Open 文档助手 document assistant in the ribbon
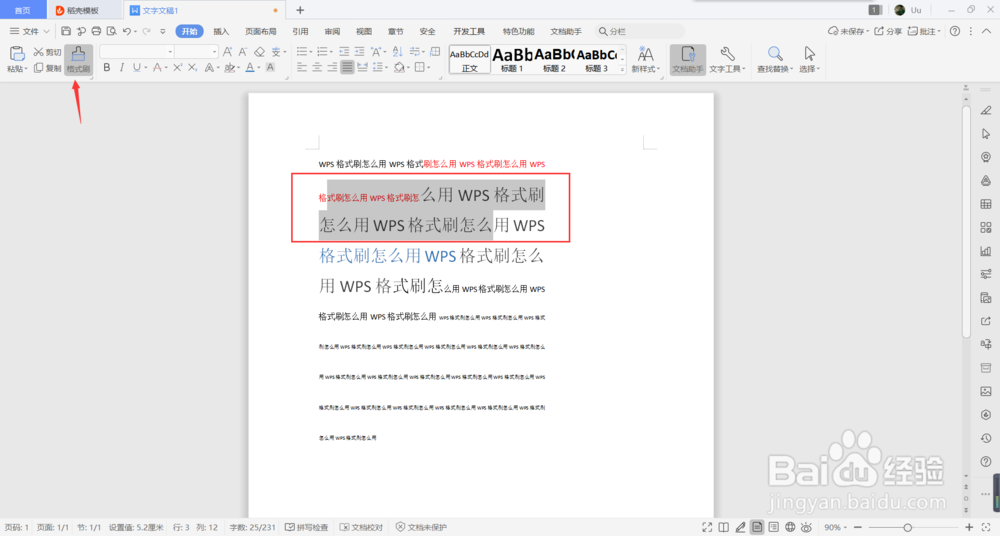The image size is (1000, 536). click(x=688, y=60)
